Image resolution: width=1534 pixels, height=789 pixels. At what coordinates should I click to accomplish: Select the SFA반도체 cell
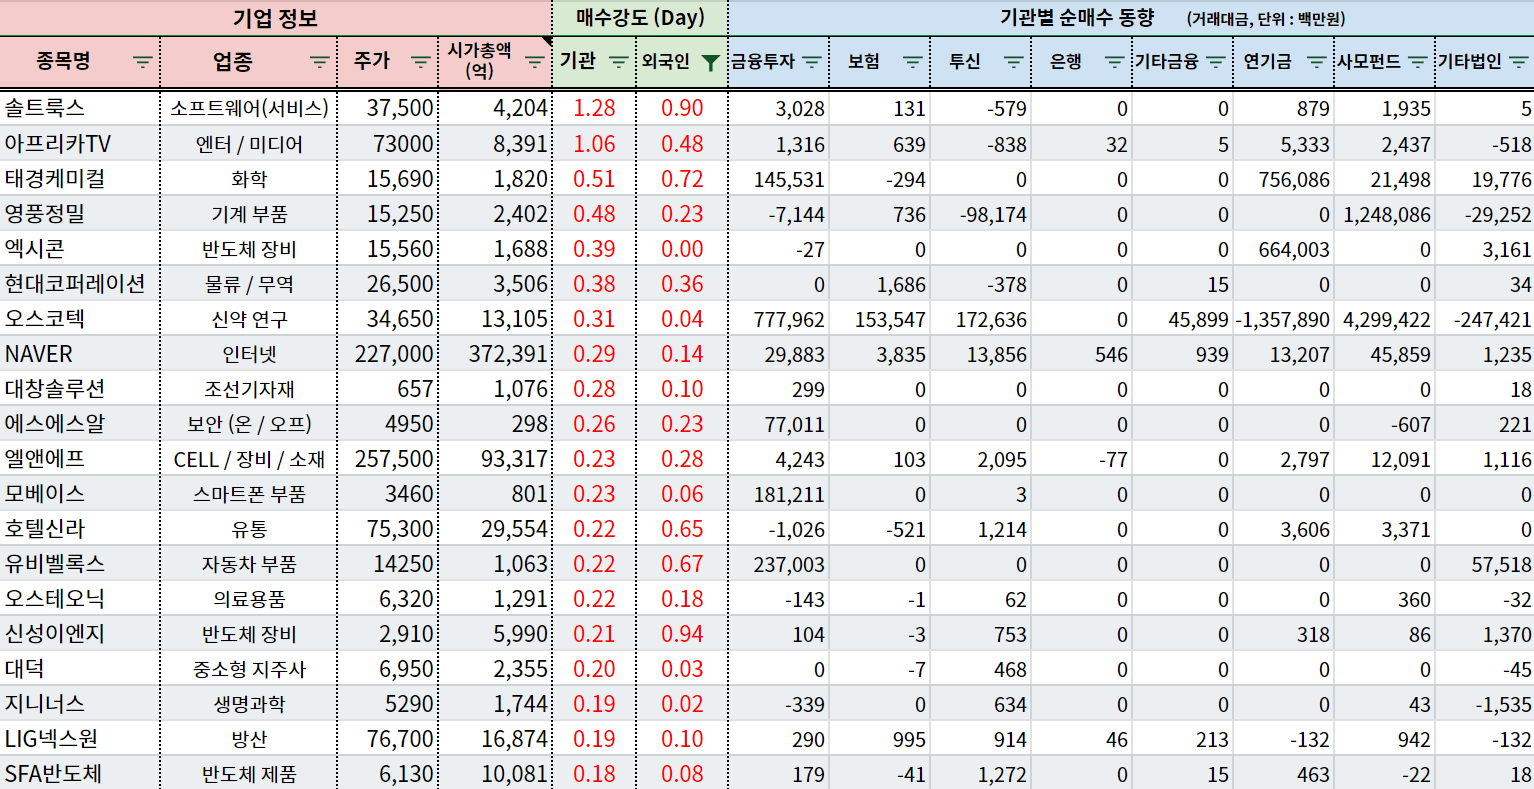click(x=80, y=773)
